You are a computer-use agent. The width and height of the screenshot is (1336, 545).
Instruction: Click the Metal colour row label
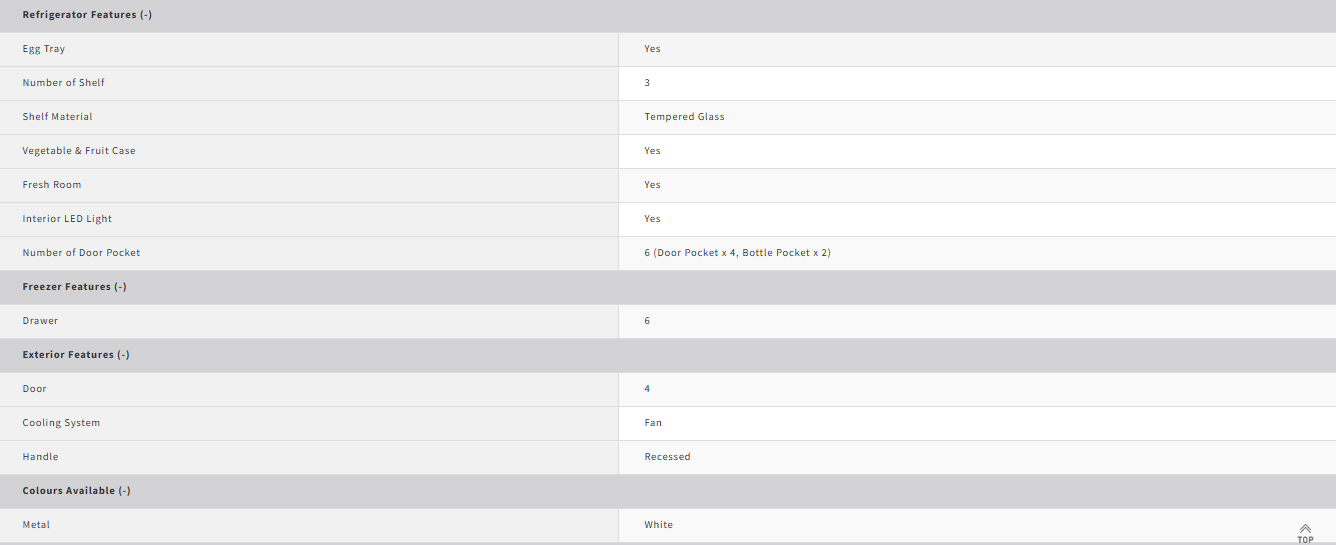tap(36, 525)
